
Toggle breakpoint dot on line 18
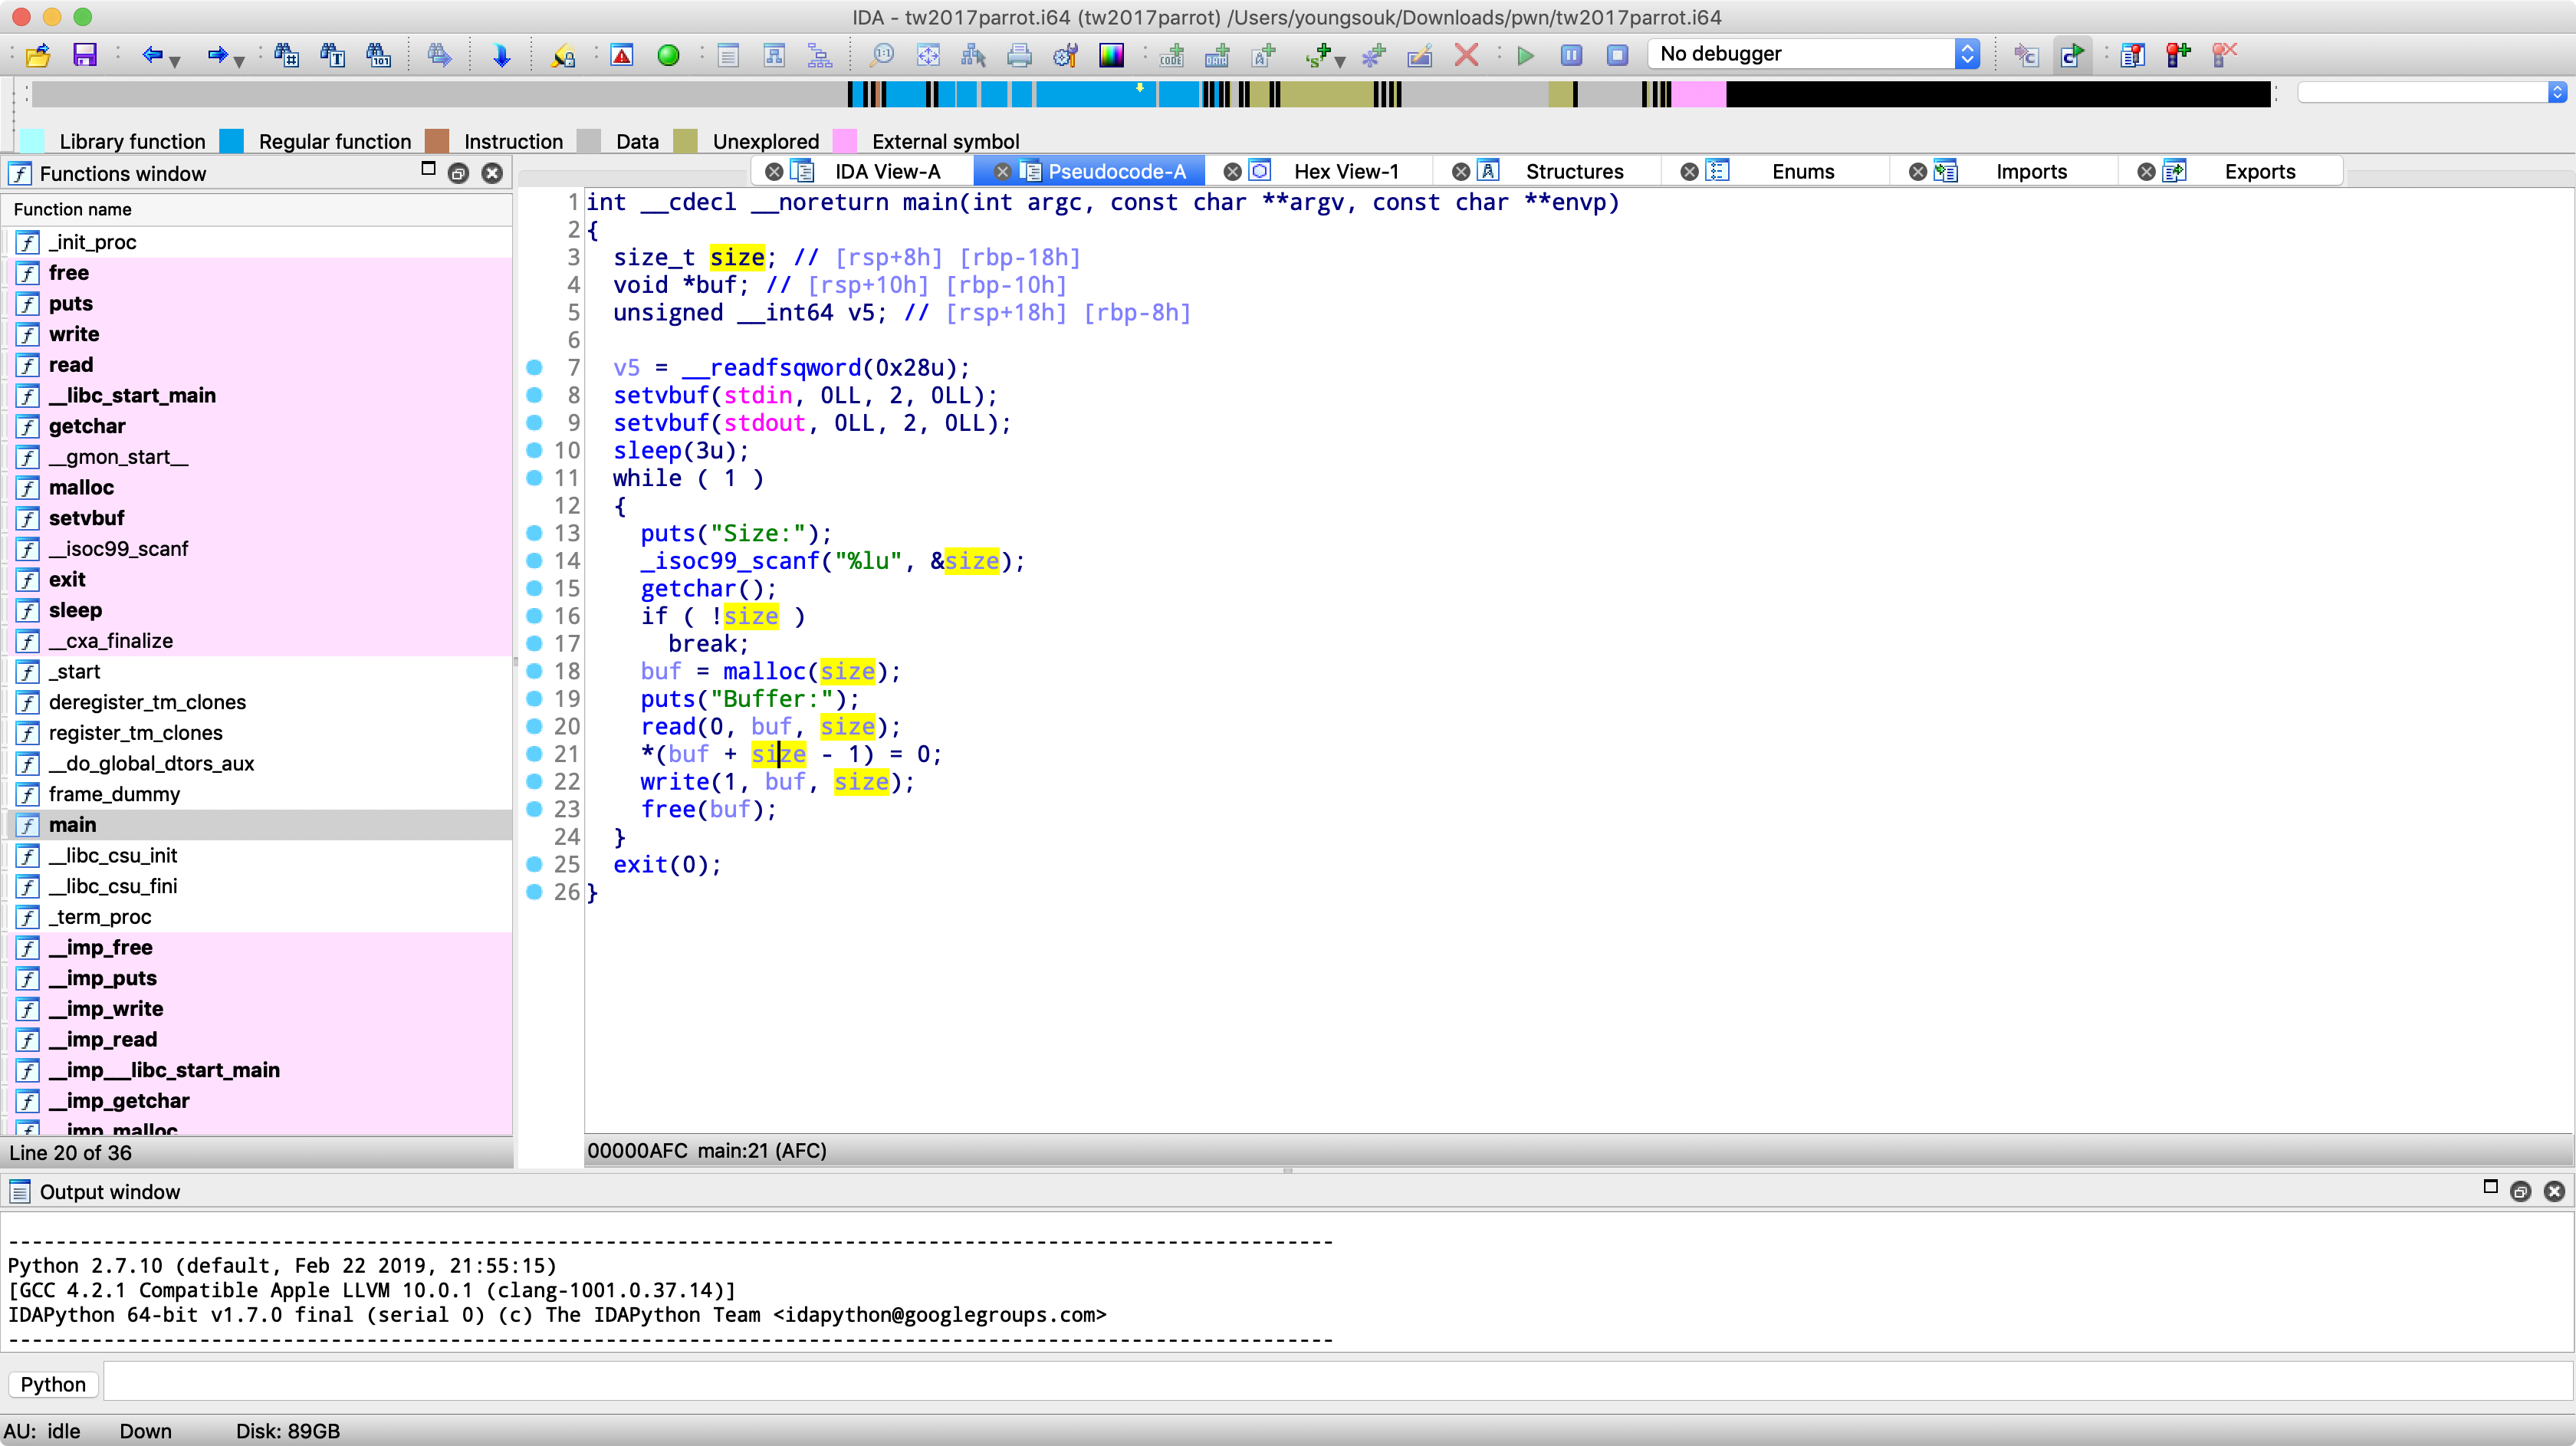click(534, 671)
